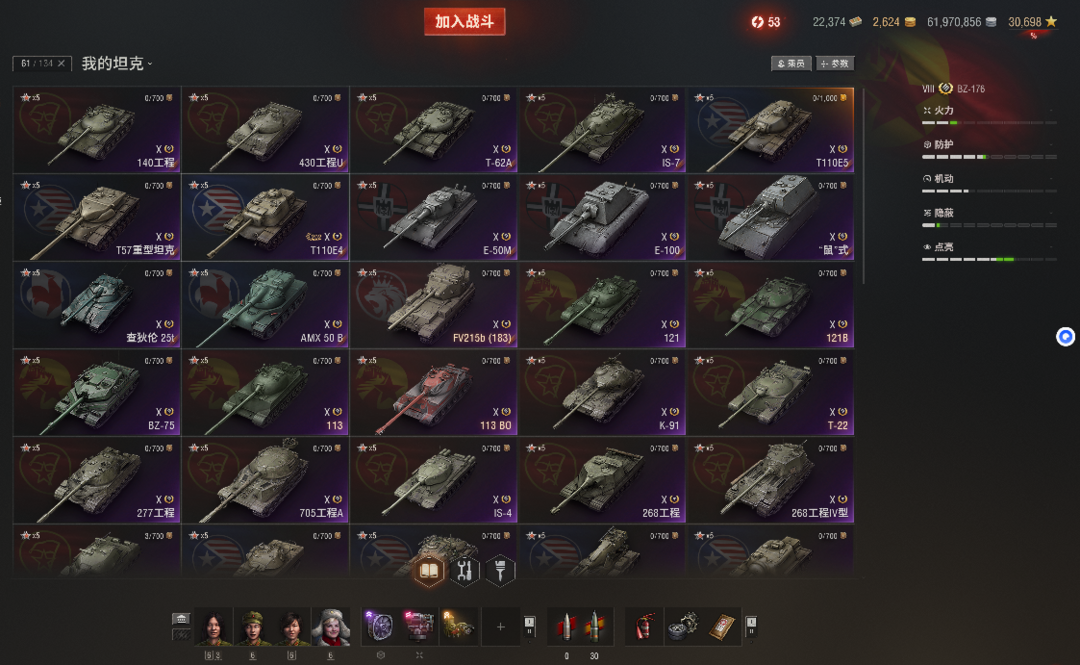
Task: Click the 加入战斗 battle button
Action: 465,21
